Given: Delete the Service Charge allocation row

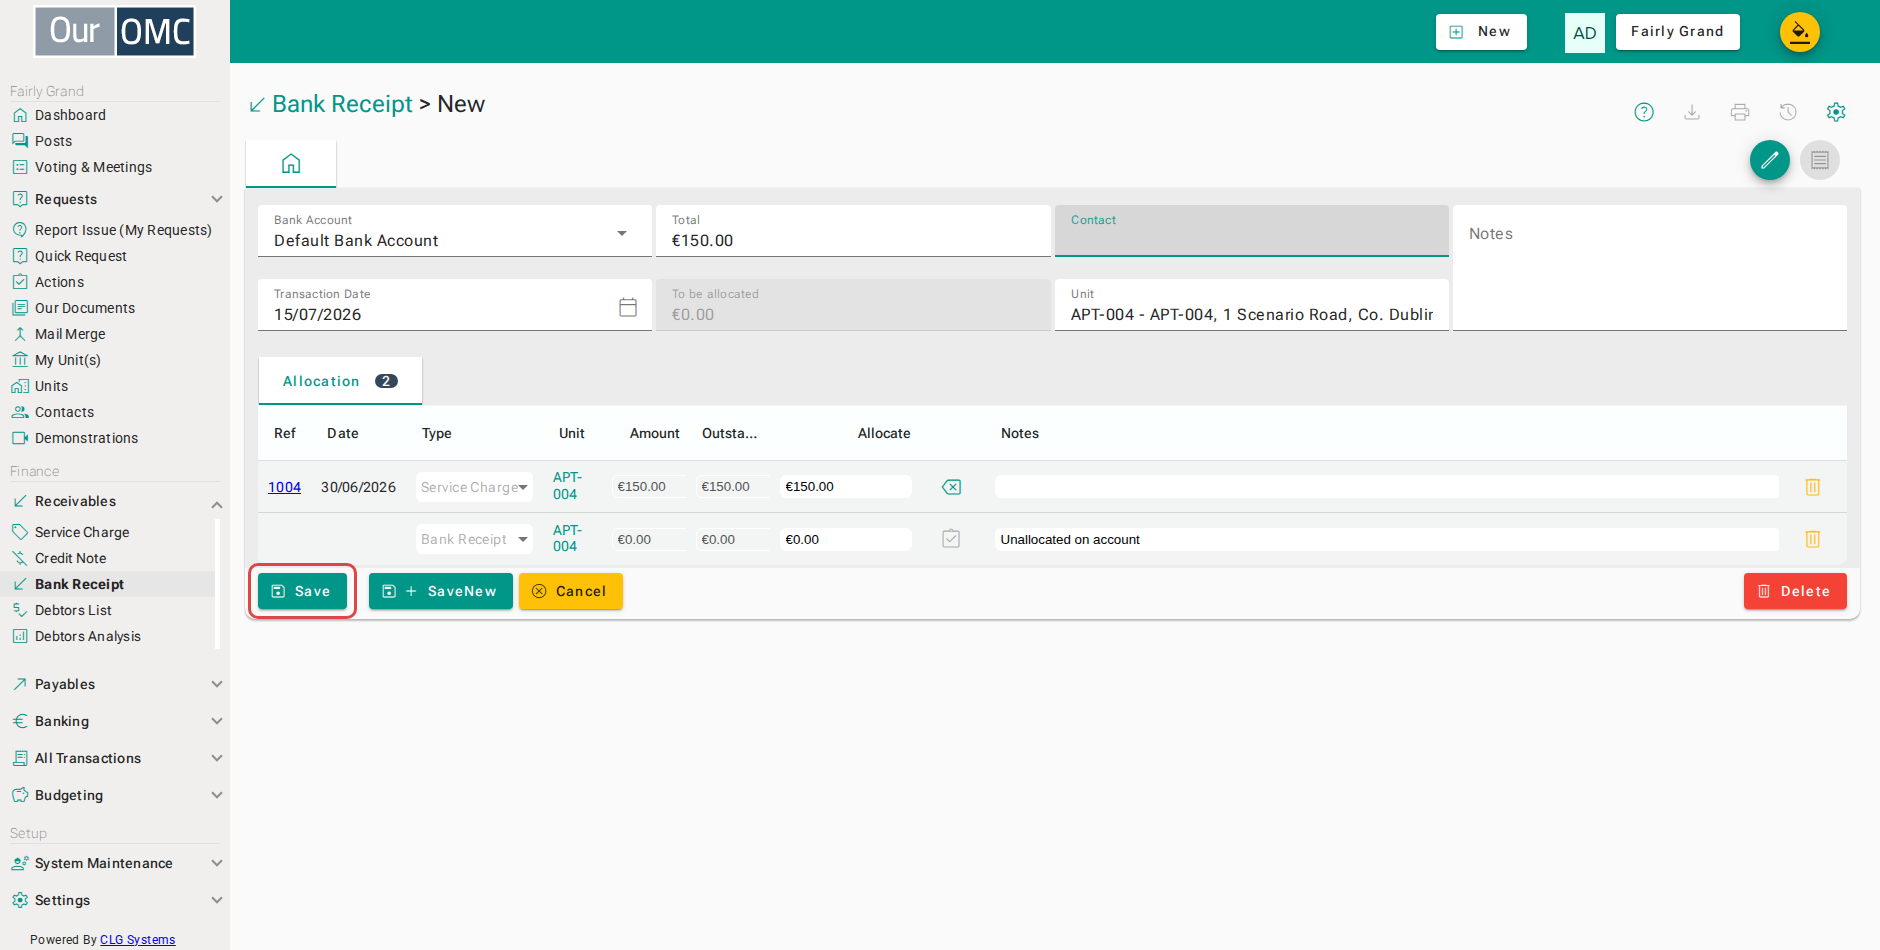Looking at the screenshot, I should (1812, 487).
